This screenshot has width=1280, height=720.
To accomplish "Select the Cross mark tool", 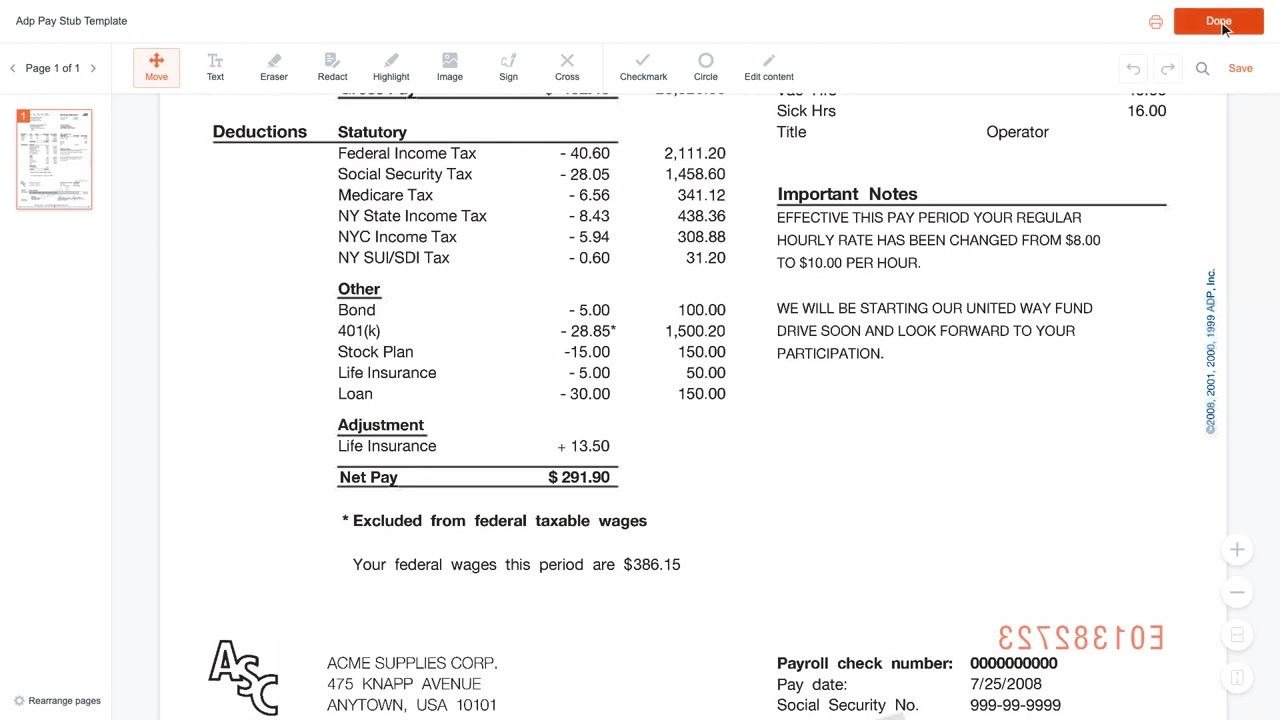I will (x=567, y=68).
